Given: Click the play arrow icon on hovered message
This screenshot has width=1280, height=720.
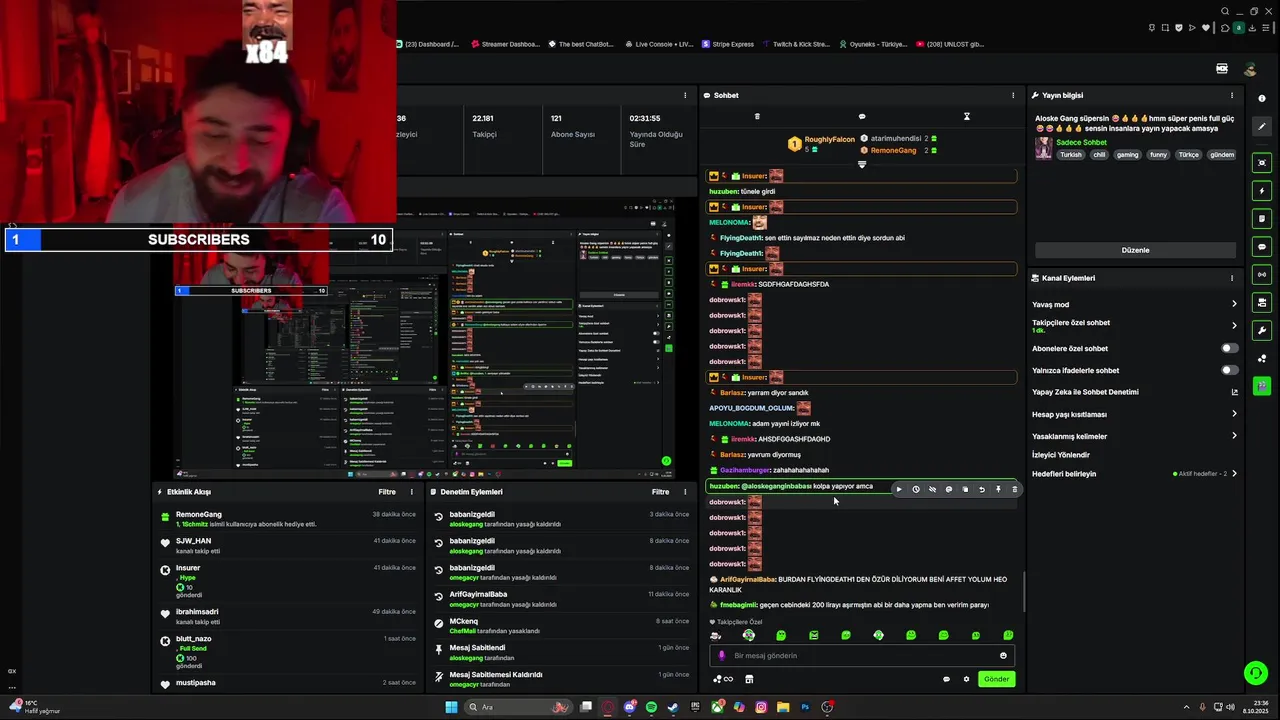Looking at the screenshot, I should coord(899,489).
